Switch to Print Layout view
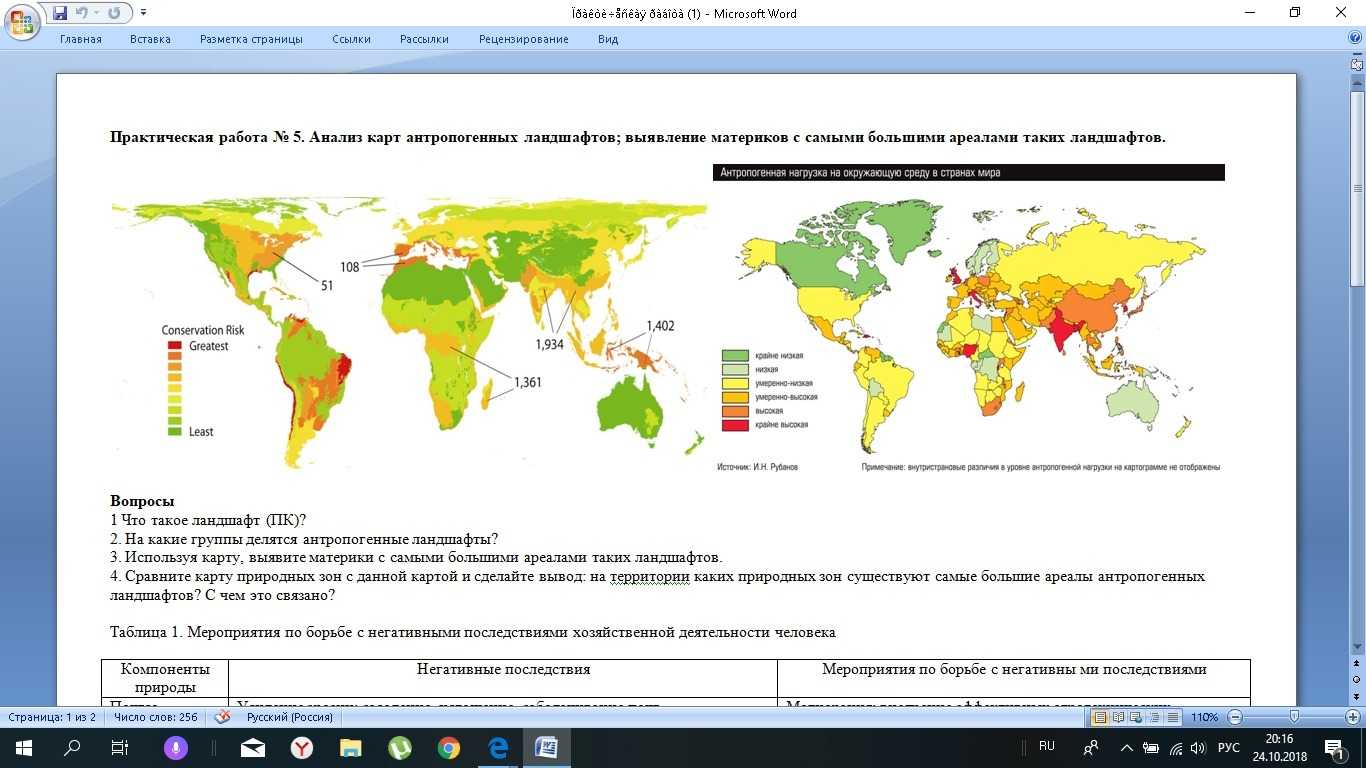Screen dimensions: 1366x768 1101,717
